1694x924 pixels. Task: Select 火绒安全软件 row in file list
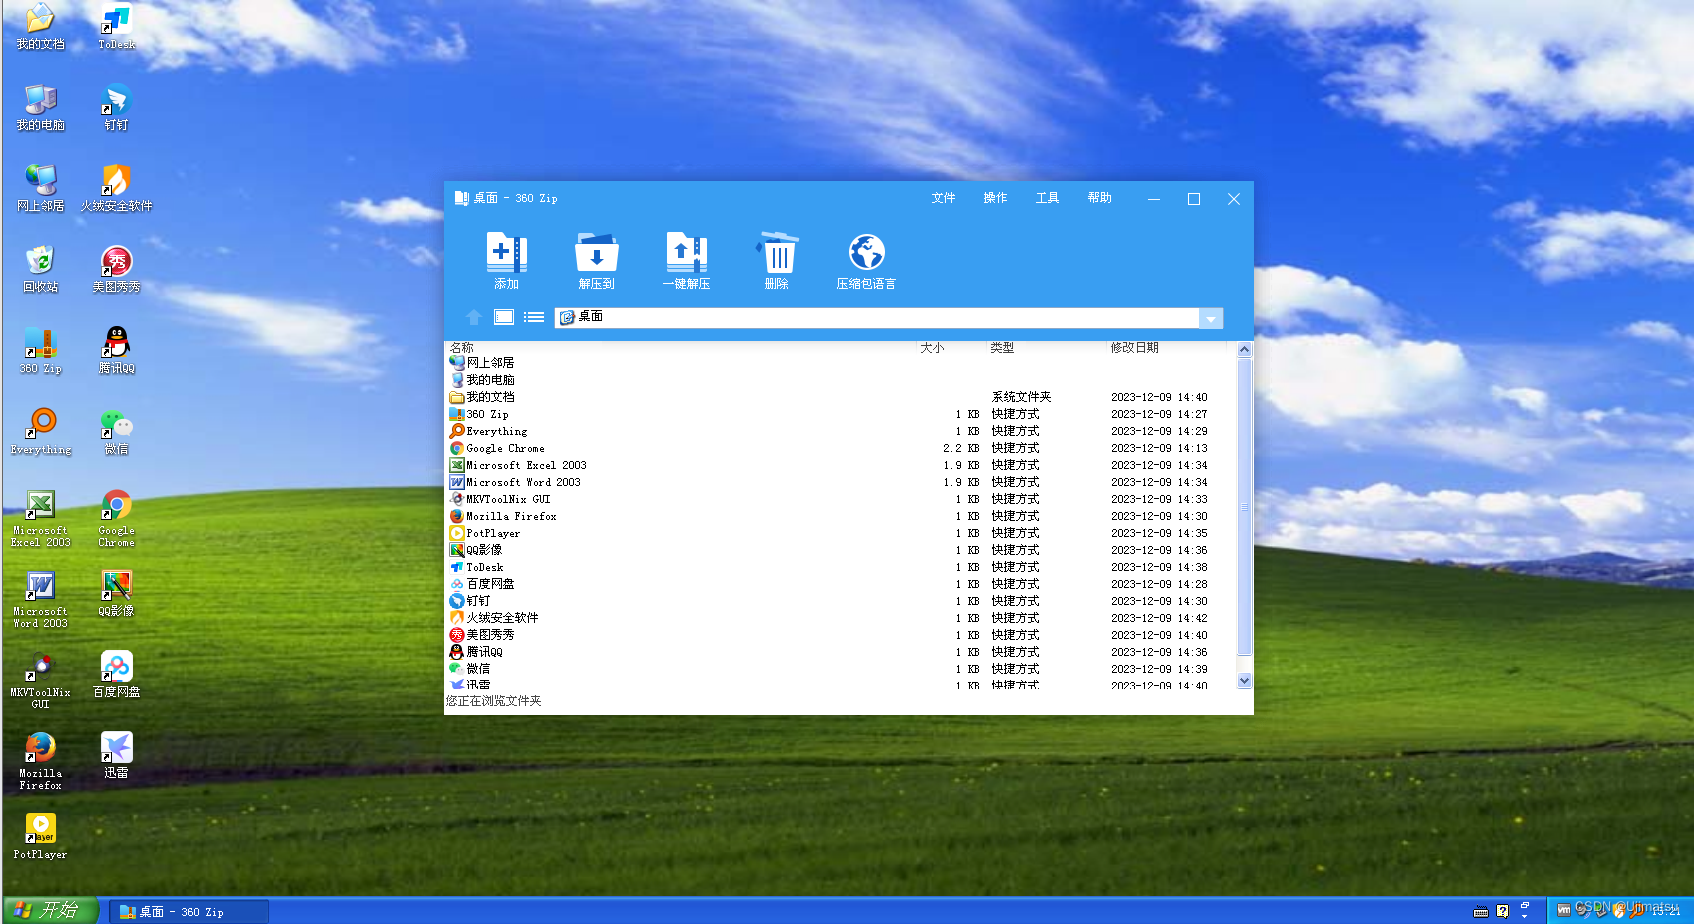coord(840,618)
